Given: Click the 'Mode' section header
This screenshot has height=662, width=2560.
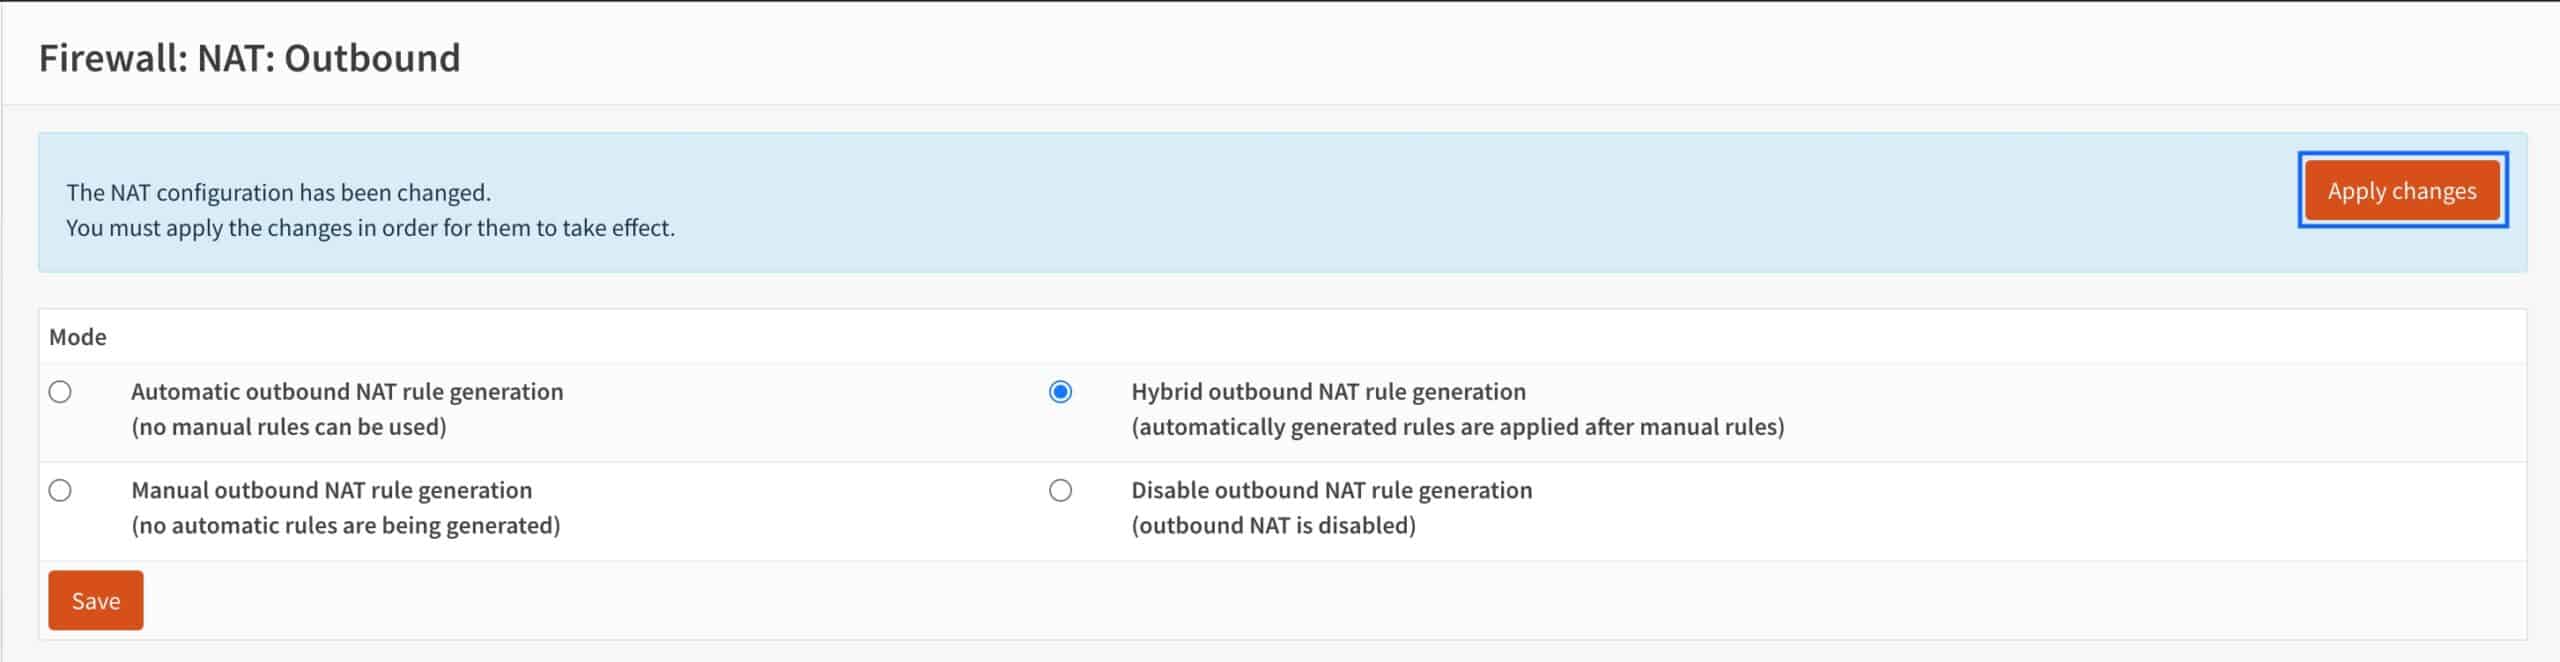Looking at the screenshot, I should 78,337.
